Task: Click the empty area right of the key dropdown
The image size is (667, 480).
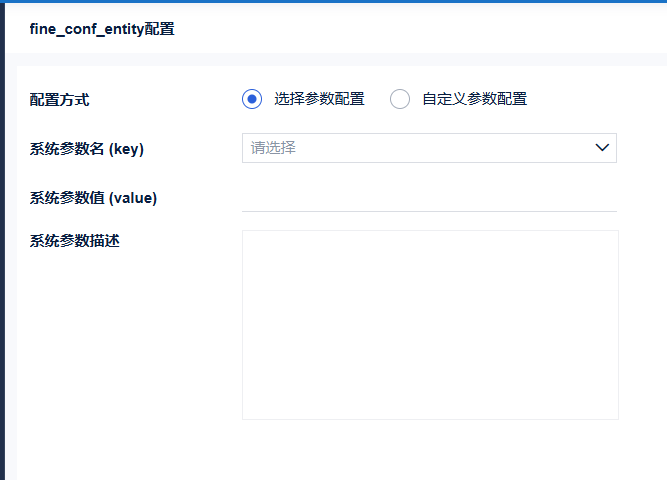Action: 640,148
